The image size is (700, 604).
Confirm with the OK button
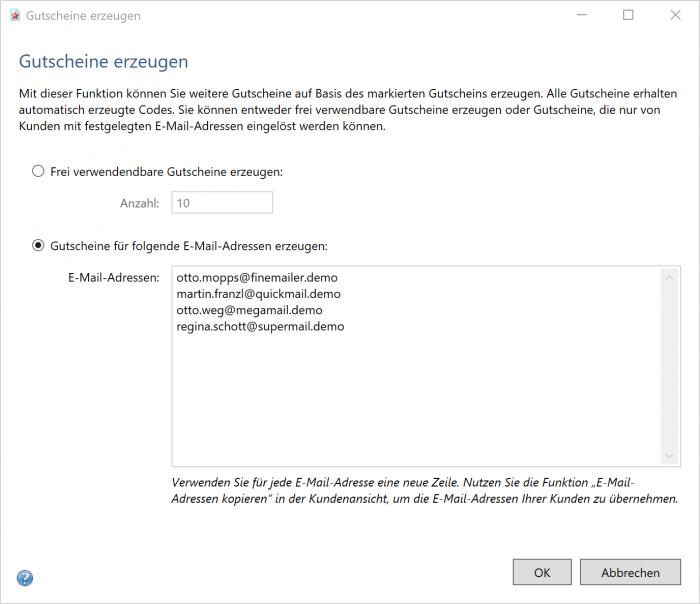542,572
